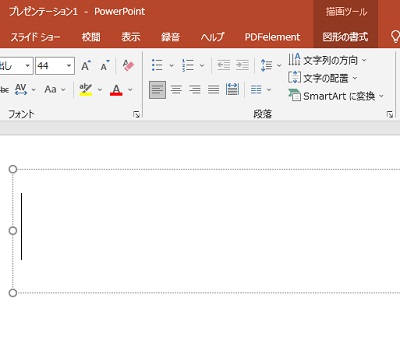Expand the line spacing dropdown arrow
This screenshot has height=361, width=400.
[x=279, y=66]
